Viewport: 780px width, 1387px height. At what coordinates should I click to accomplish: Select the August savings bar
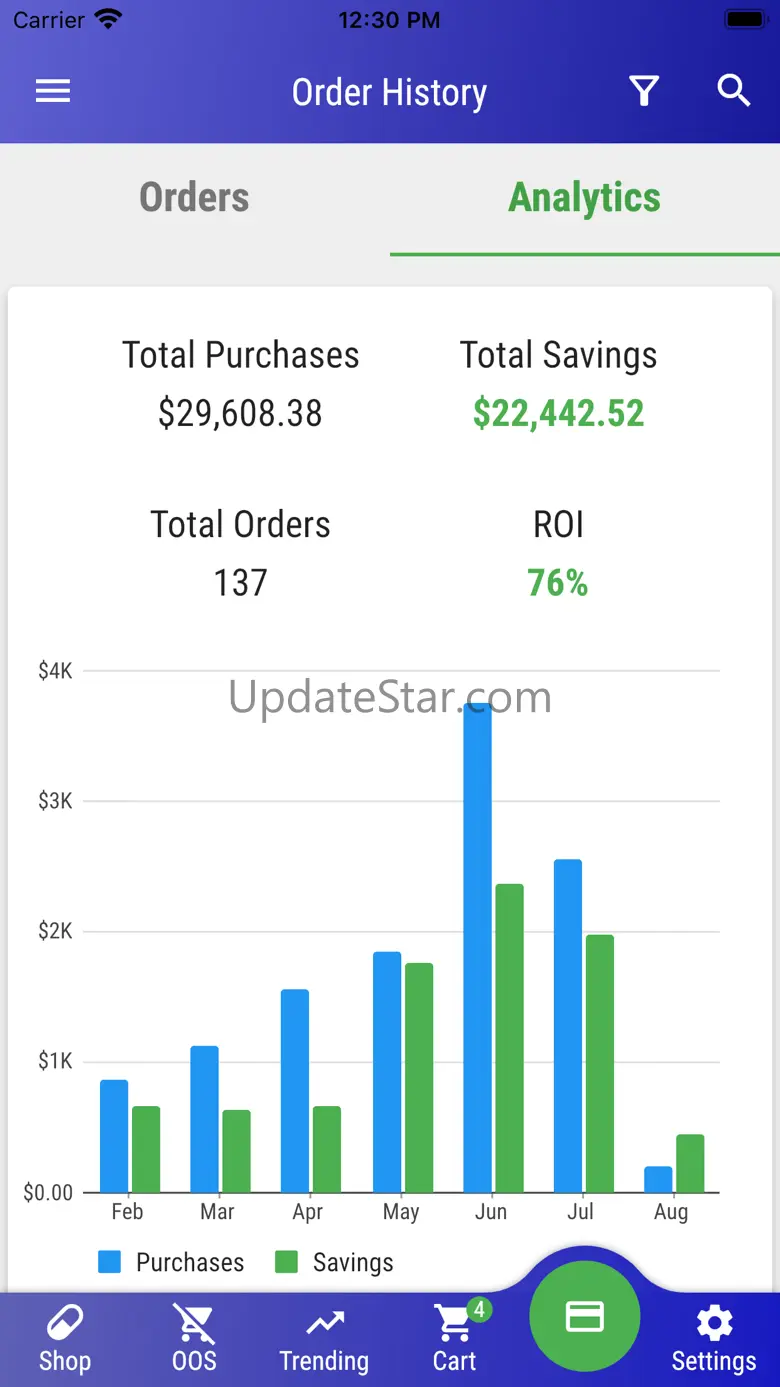click(x=690, y=1163)
